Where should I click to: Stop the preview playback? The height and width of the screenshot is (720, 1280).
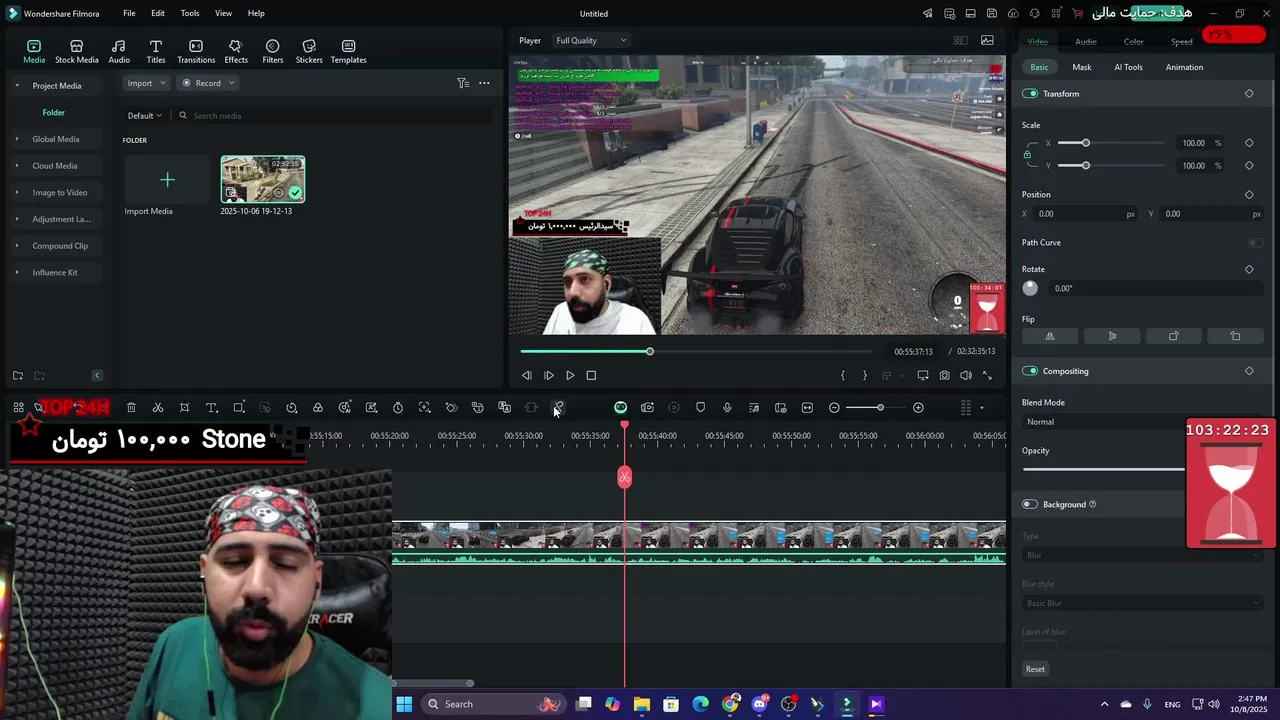pos(591,376)
